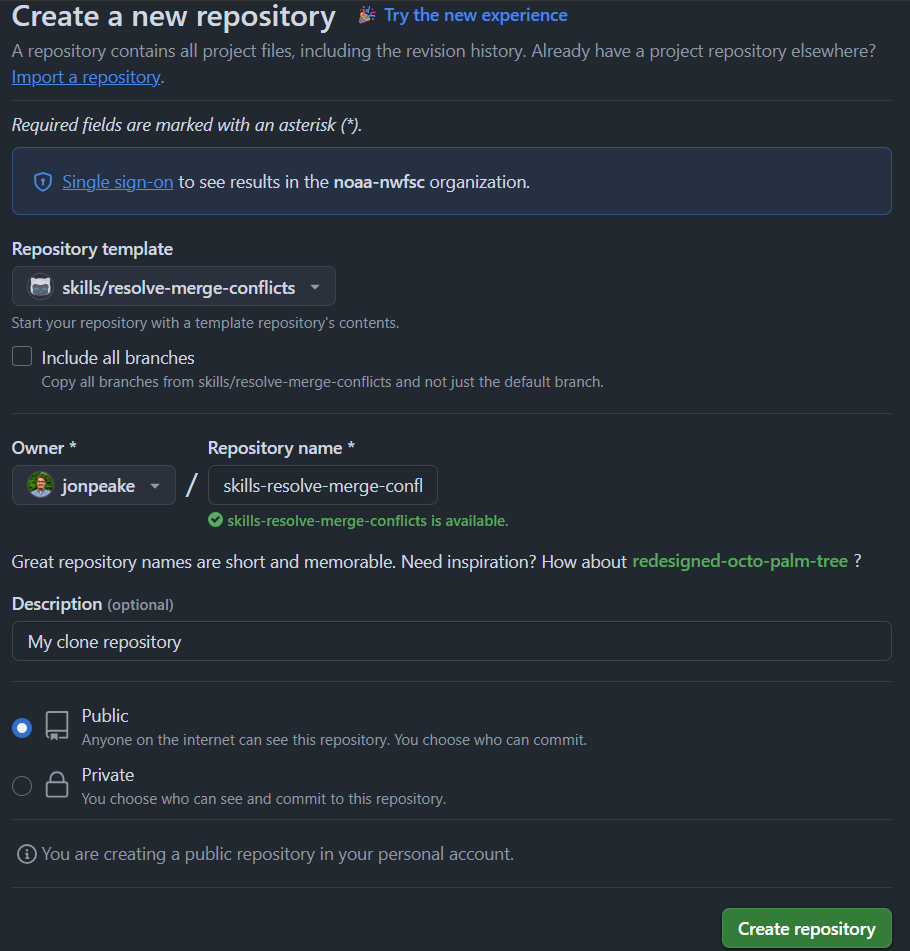Open the Repository template dropdown
The height and width of the screenshot is (951, 910).
point(174,286)
